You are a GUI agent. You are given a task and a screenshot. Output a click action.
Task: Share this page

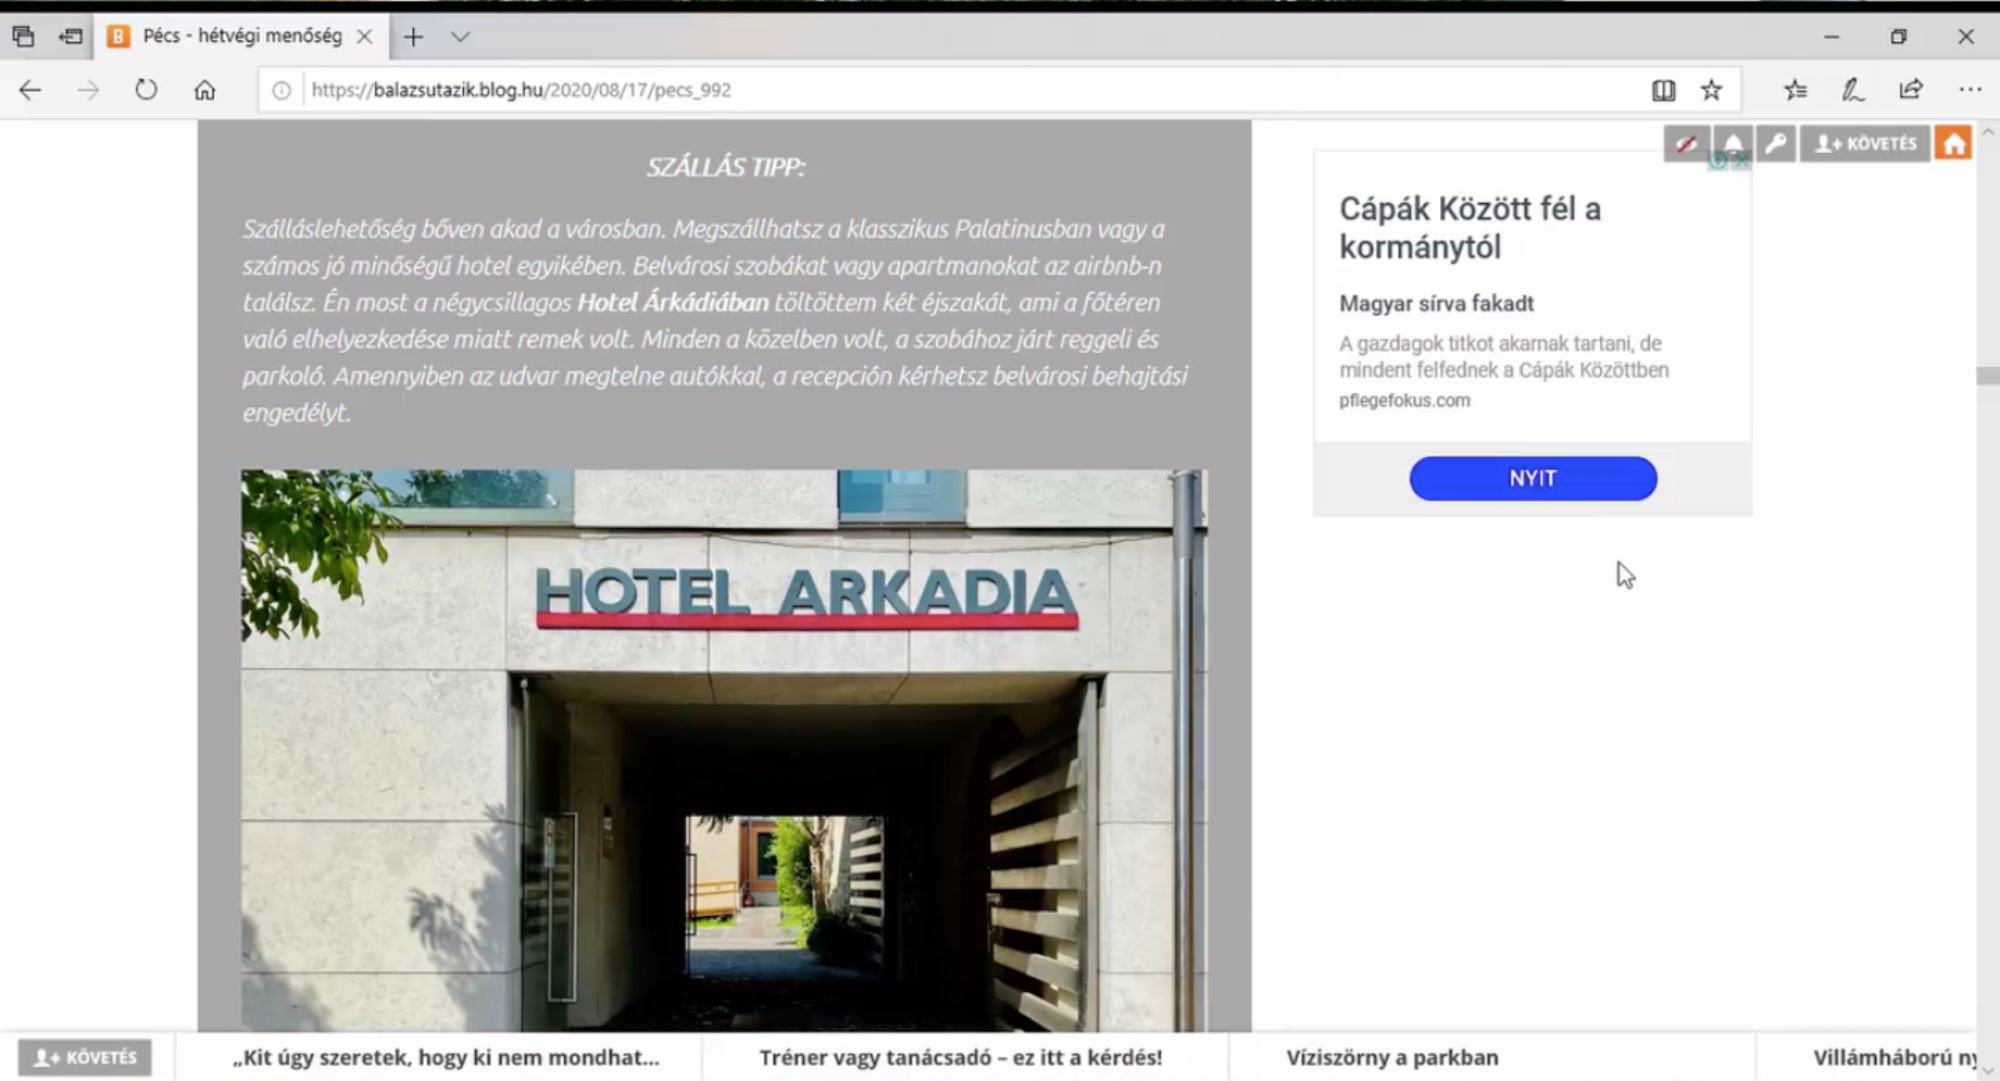pyautogui.click(x=1911, y=90)
